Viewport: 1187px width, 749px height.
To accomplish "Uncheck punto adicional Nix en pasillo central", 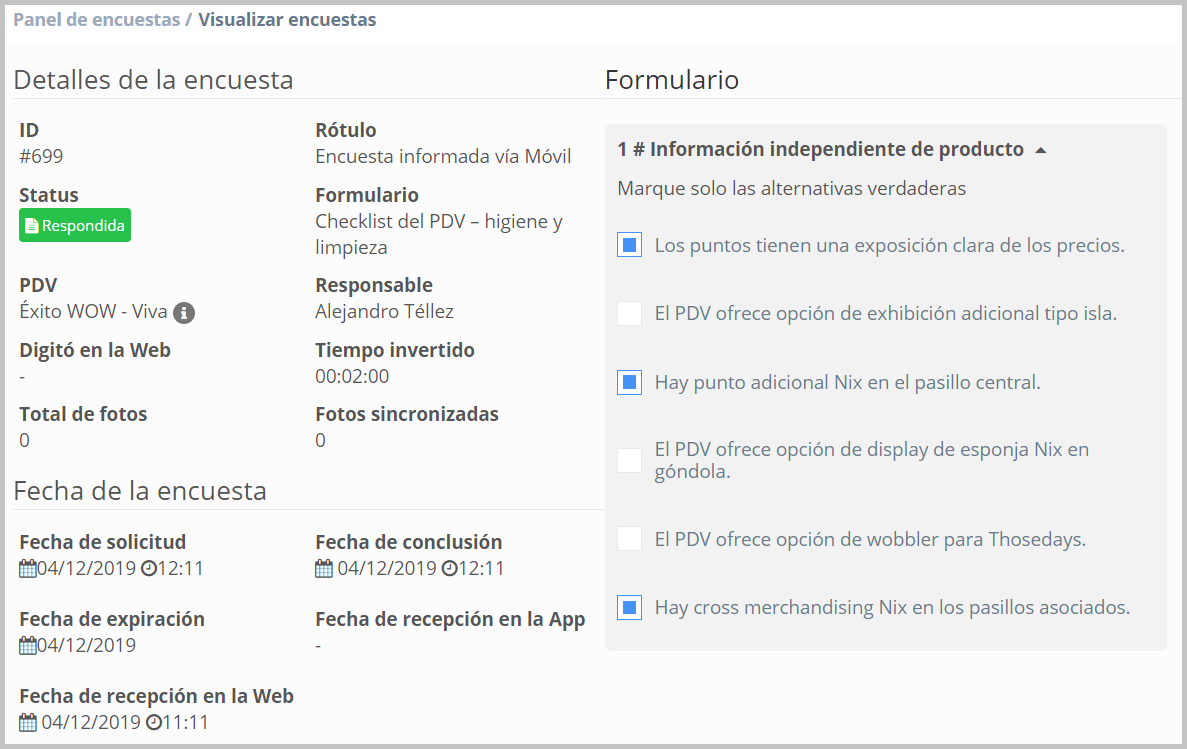I will (x=629, y=382).
